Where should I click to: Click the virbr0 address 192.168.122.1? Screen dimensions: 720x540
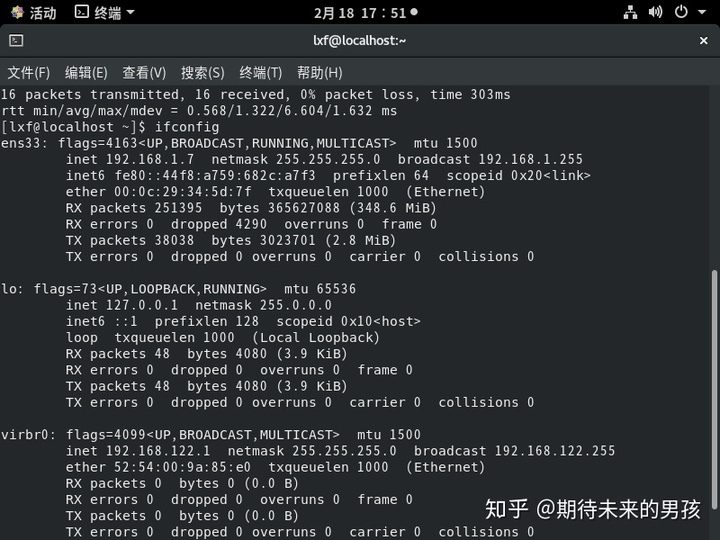[158, 451]
